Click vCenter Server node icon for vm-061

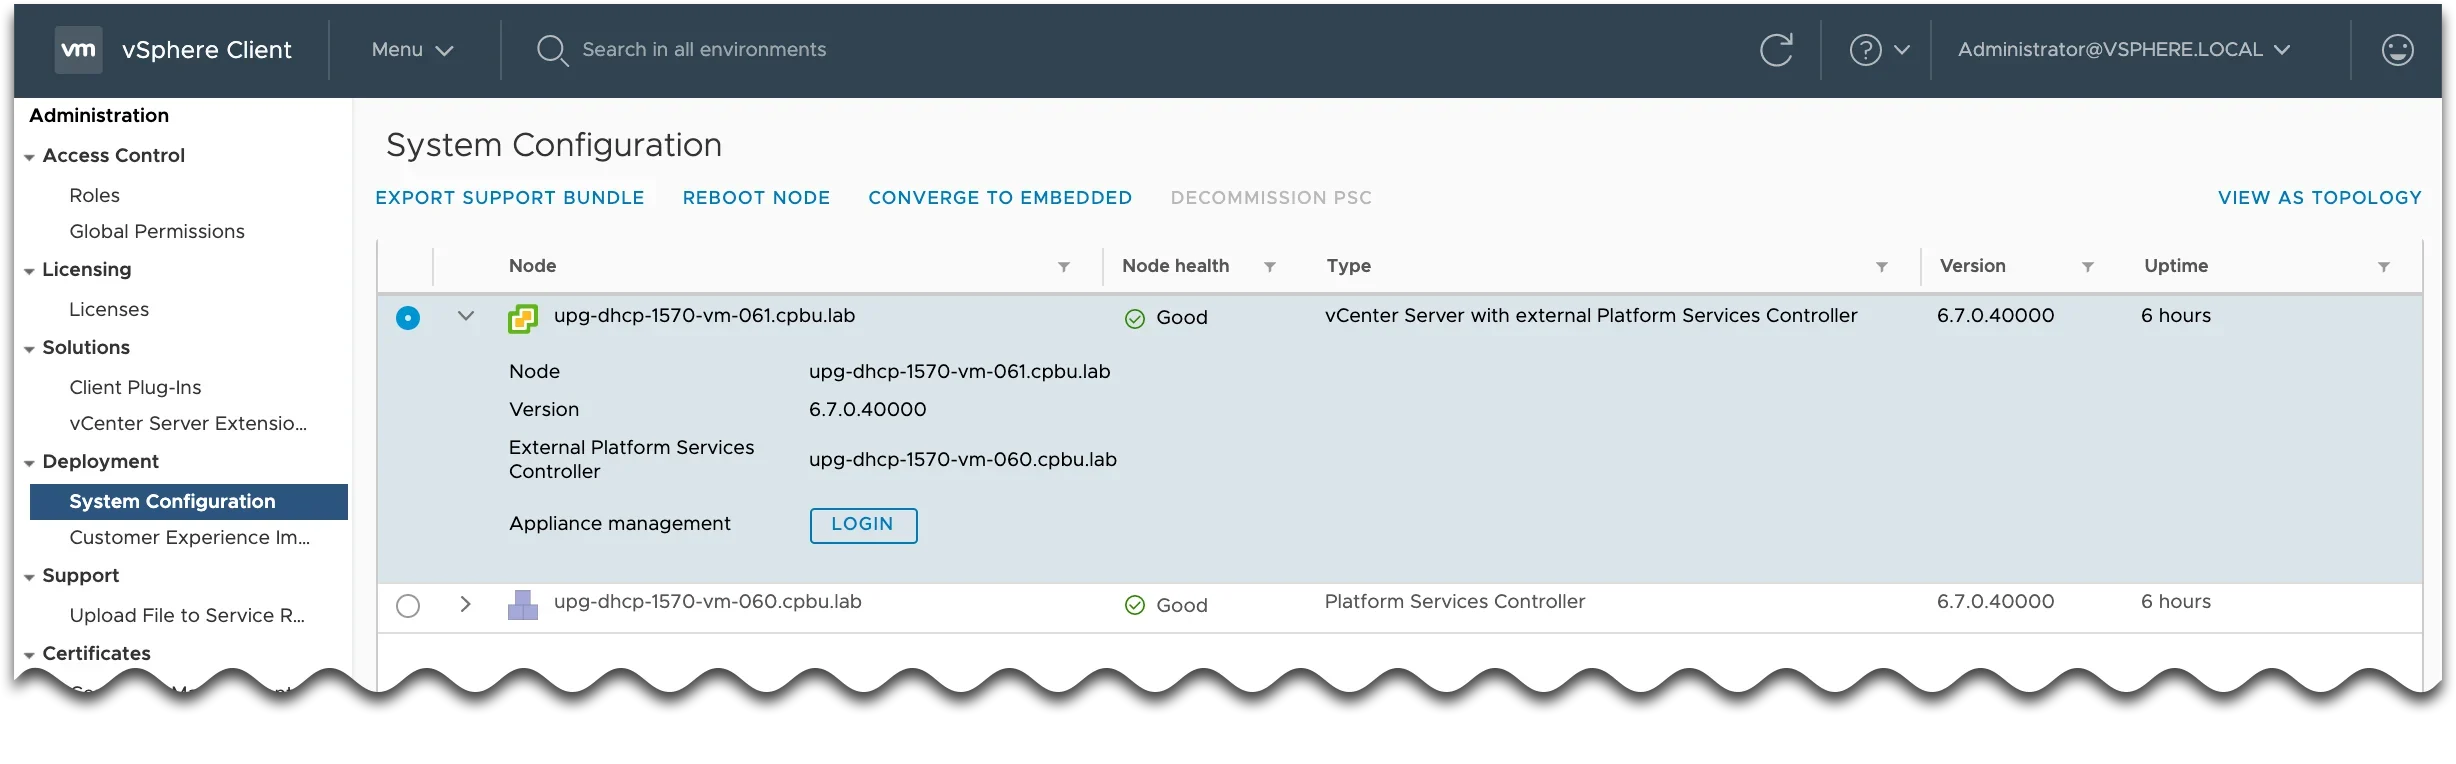pos(523,318)
